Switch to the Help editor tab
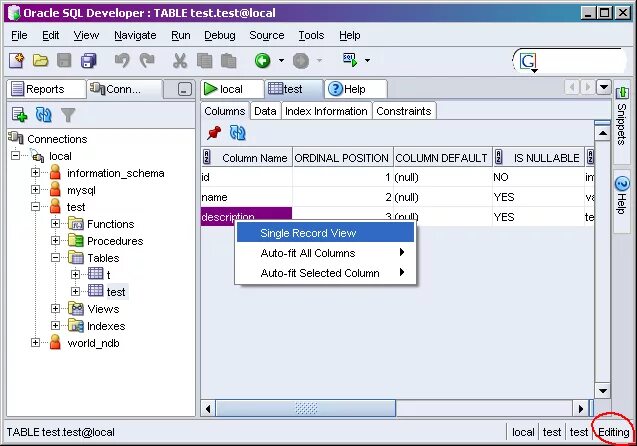Image resolution: width=637 pixels, height=446 pixels. pos(355,89)
